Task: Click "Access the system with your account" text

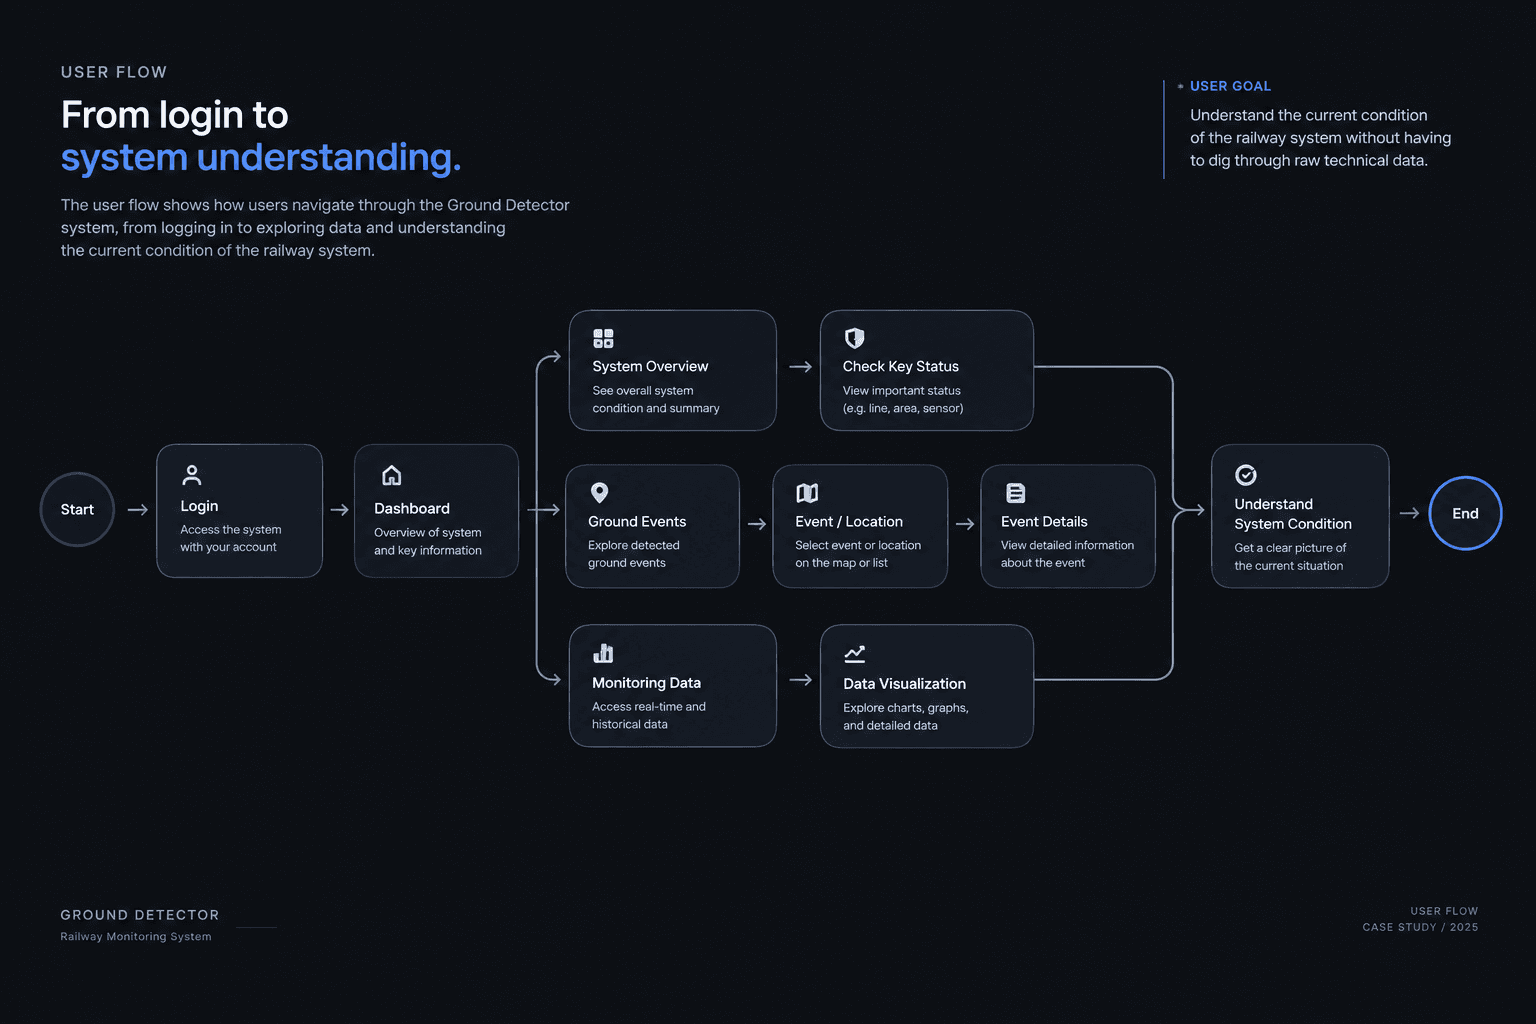Action: coord(231,538)
